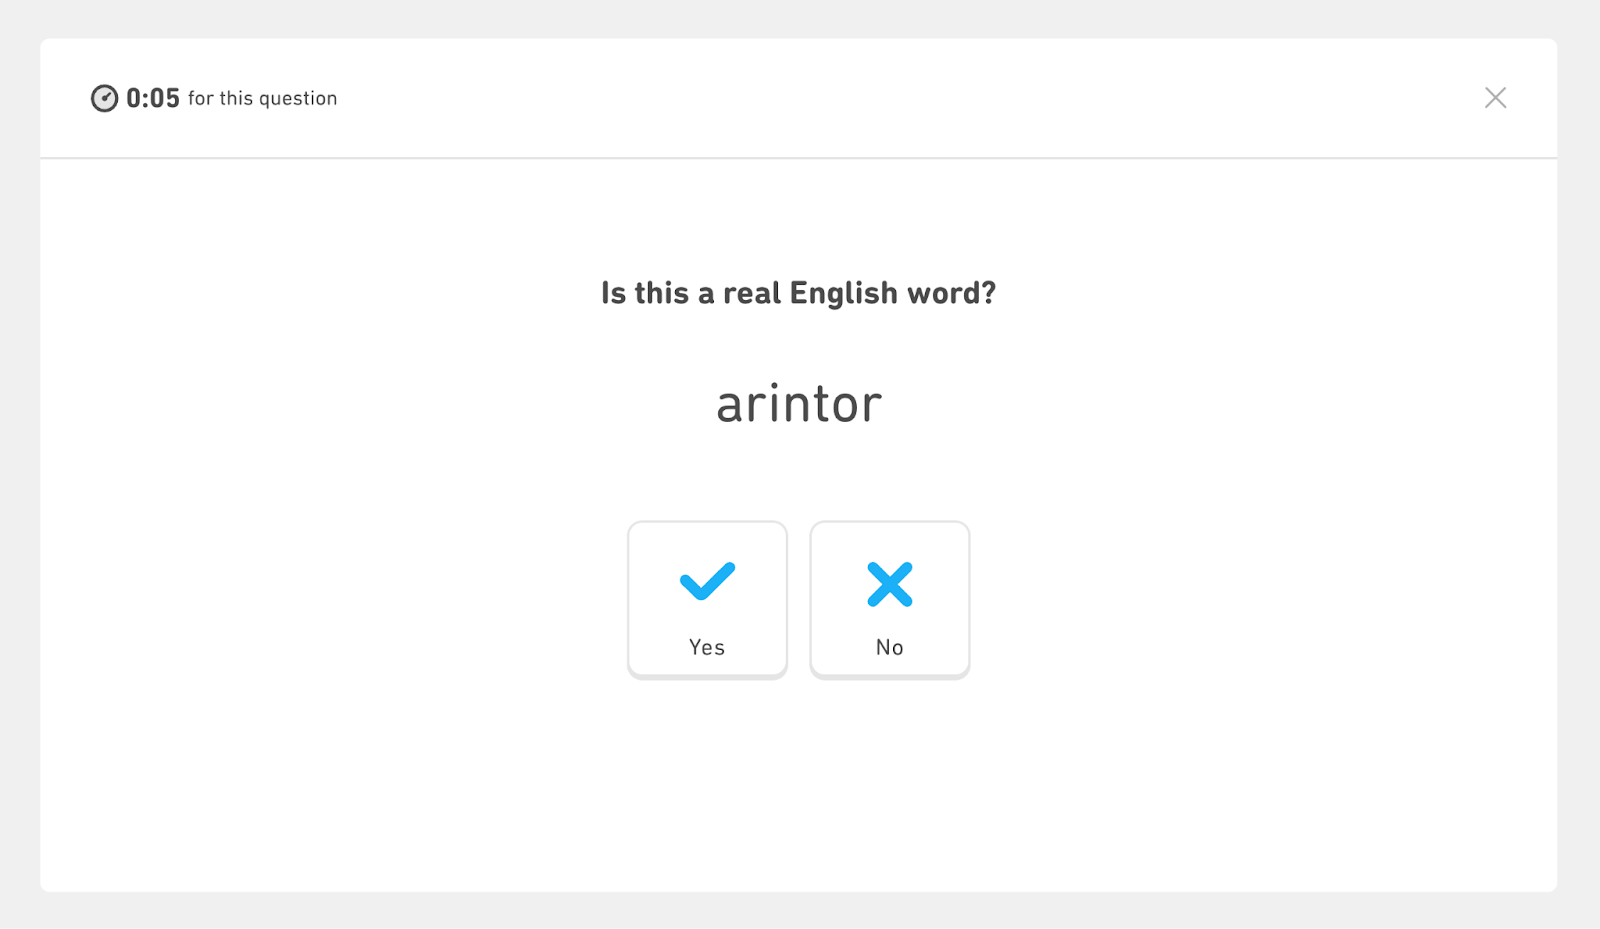Viewport: 1600px width, 929px height.
Task: Select No for the word arintor
Action: pyautogui.click(x=889, y=599)
